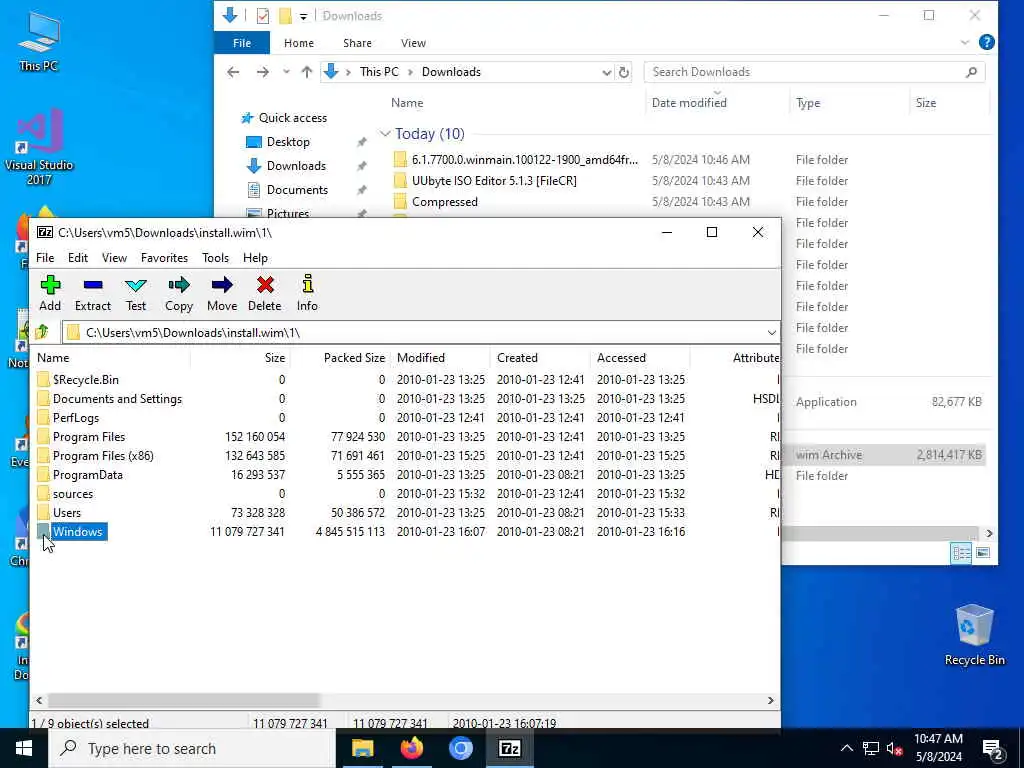Click the Copy toolbar icon
Image resolution: width=1024 pixels, height=768 pixels.
[x=178, y=293]
